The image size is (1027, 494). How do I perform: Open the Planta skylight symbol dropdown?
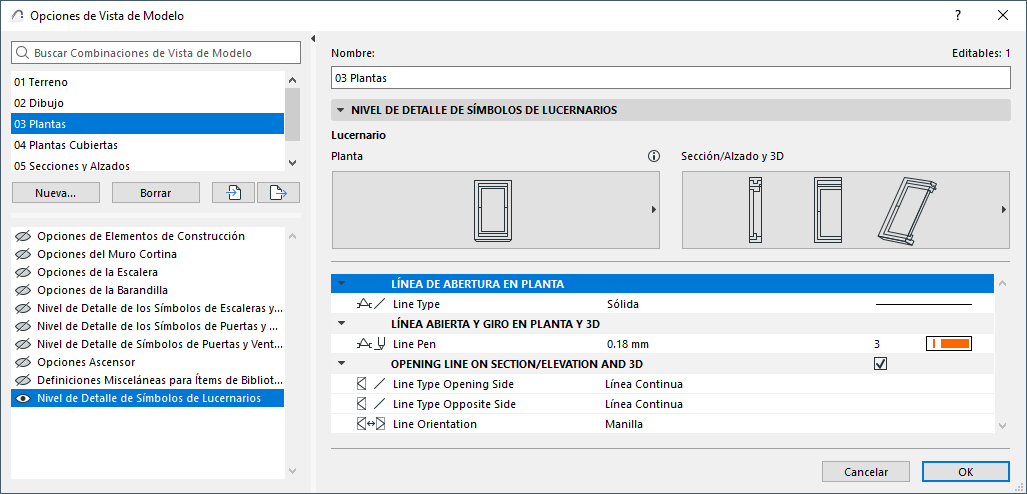tap(653, 209)
